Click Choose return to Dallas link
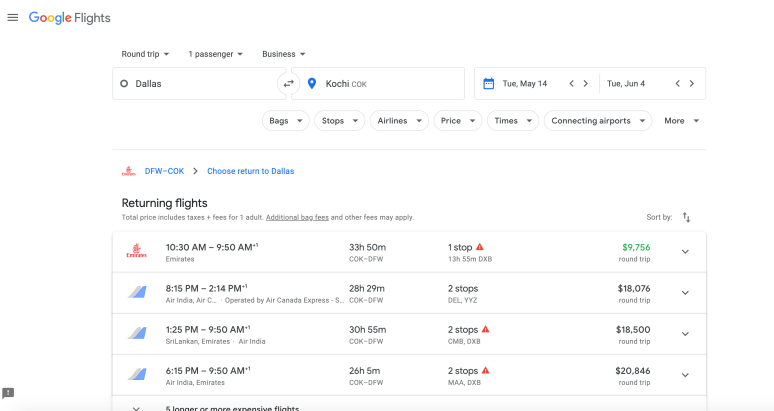The height and width of the screenshot is (411, 774). click(250, 171)
